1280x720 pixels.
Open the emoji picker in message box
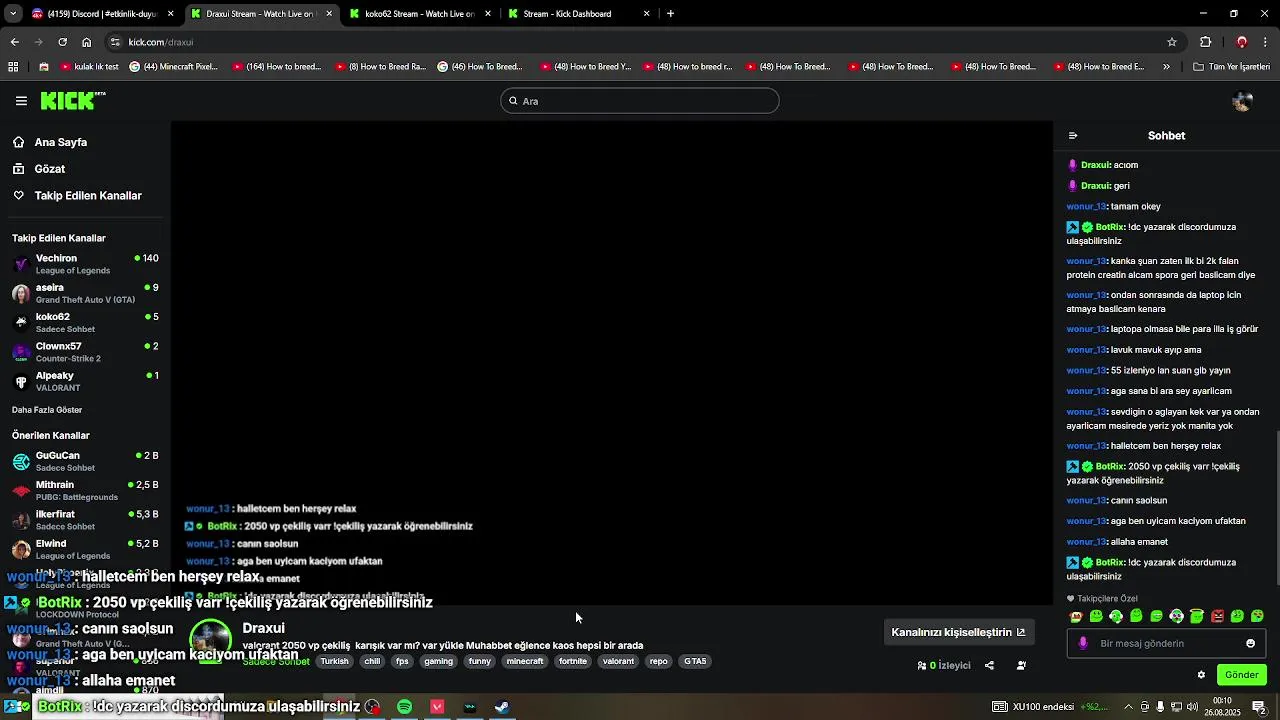(1250, 643)
